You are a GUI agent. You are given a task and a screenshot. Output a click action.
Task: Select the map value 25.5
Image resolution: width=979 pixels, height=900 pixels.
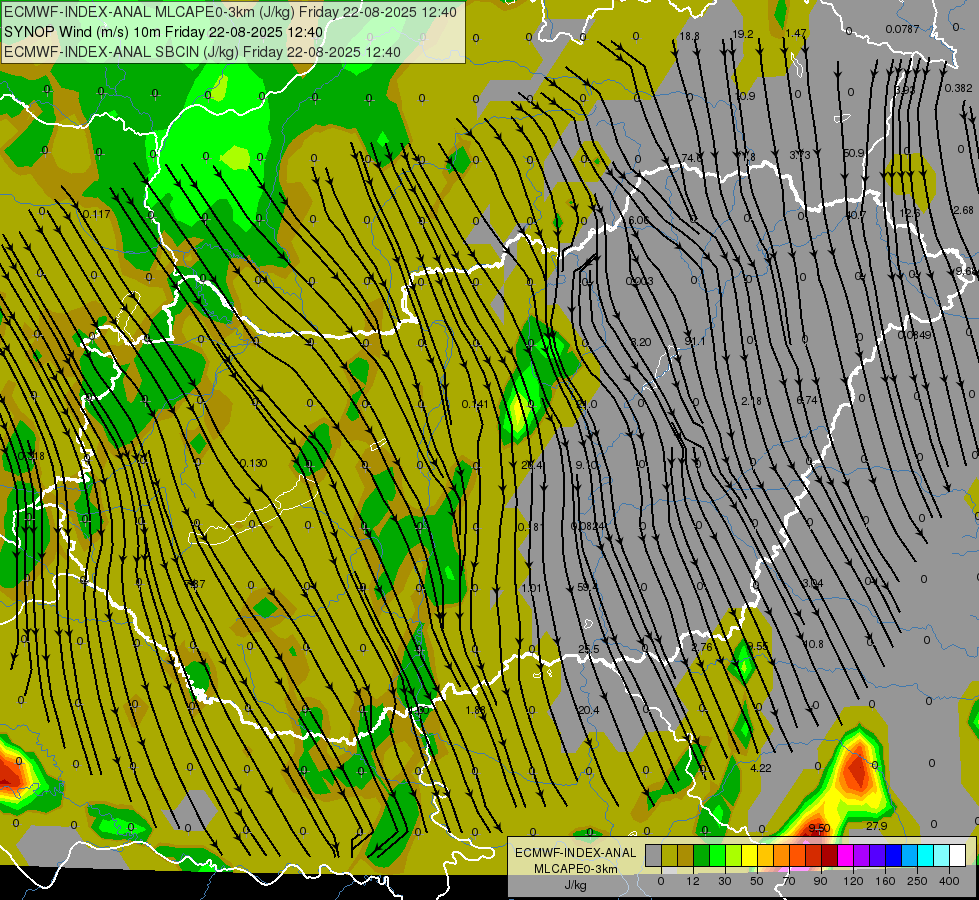(x=588, y=649)
